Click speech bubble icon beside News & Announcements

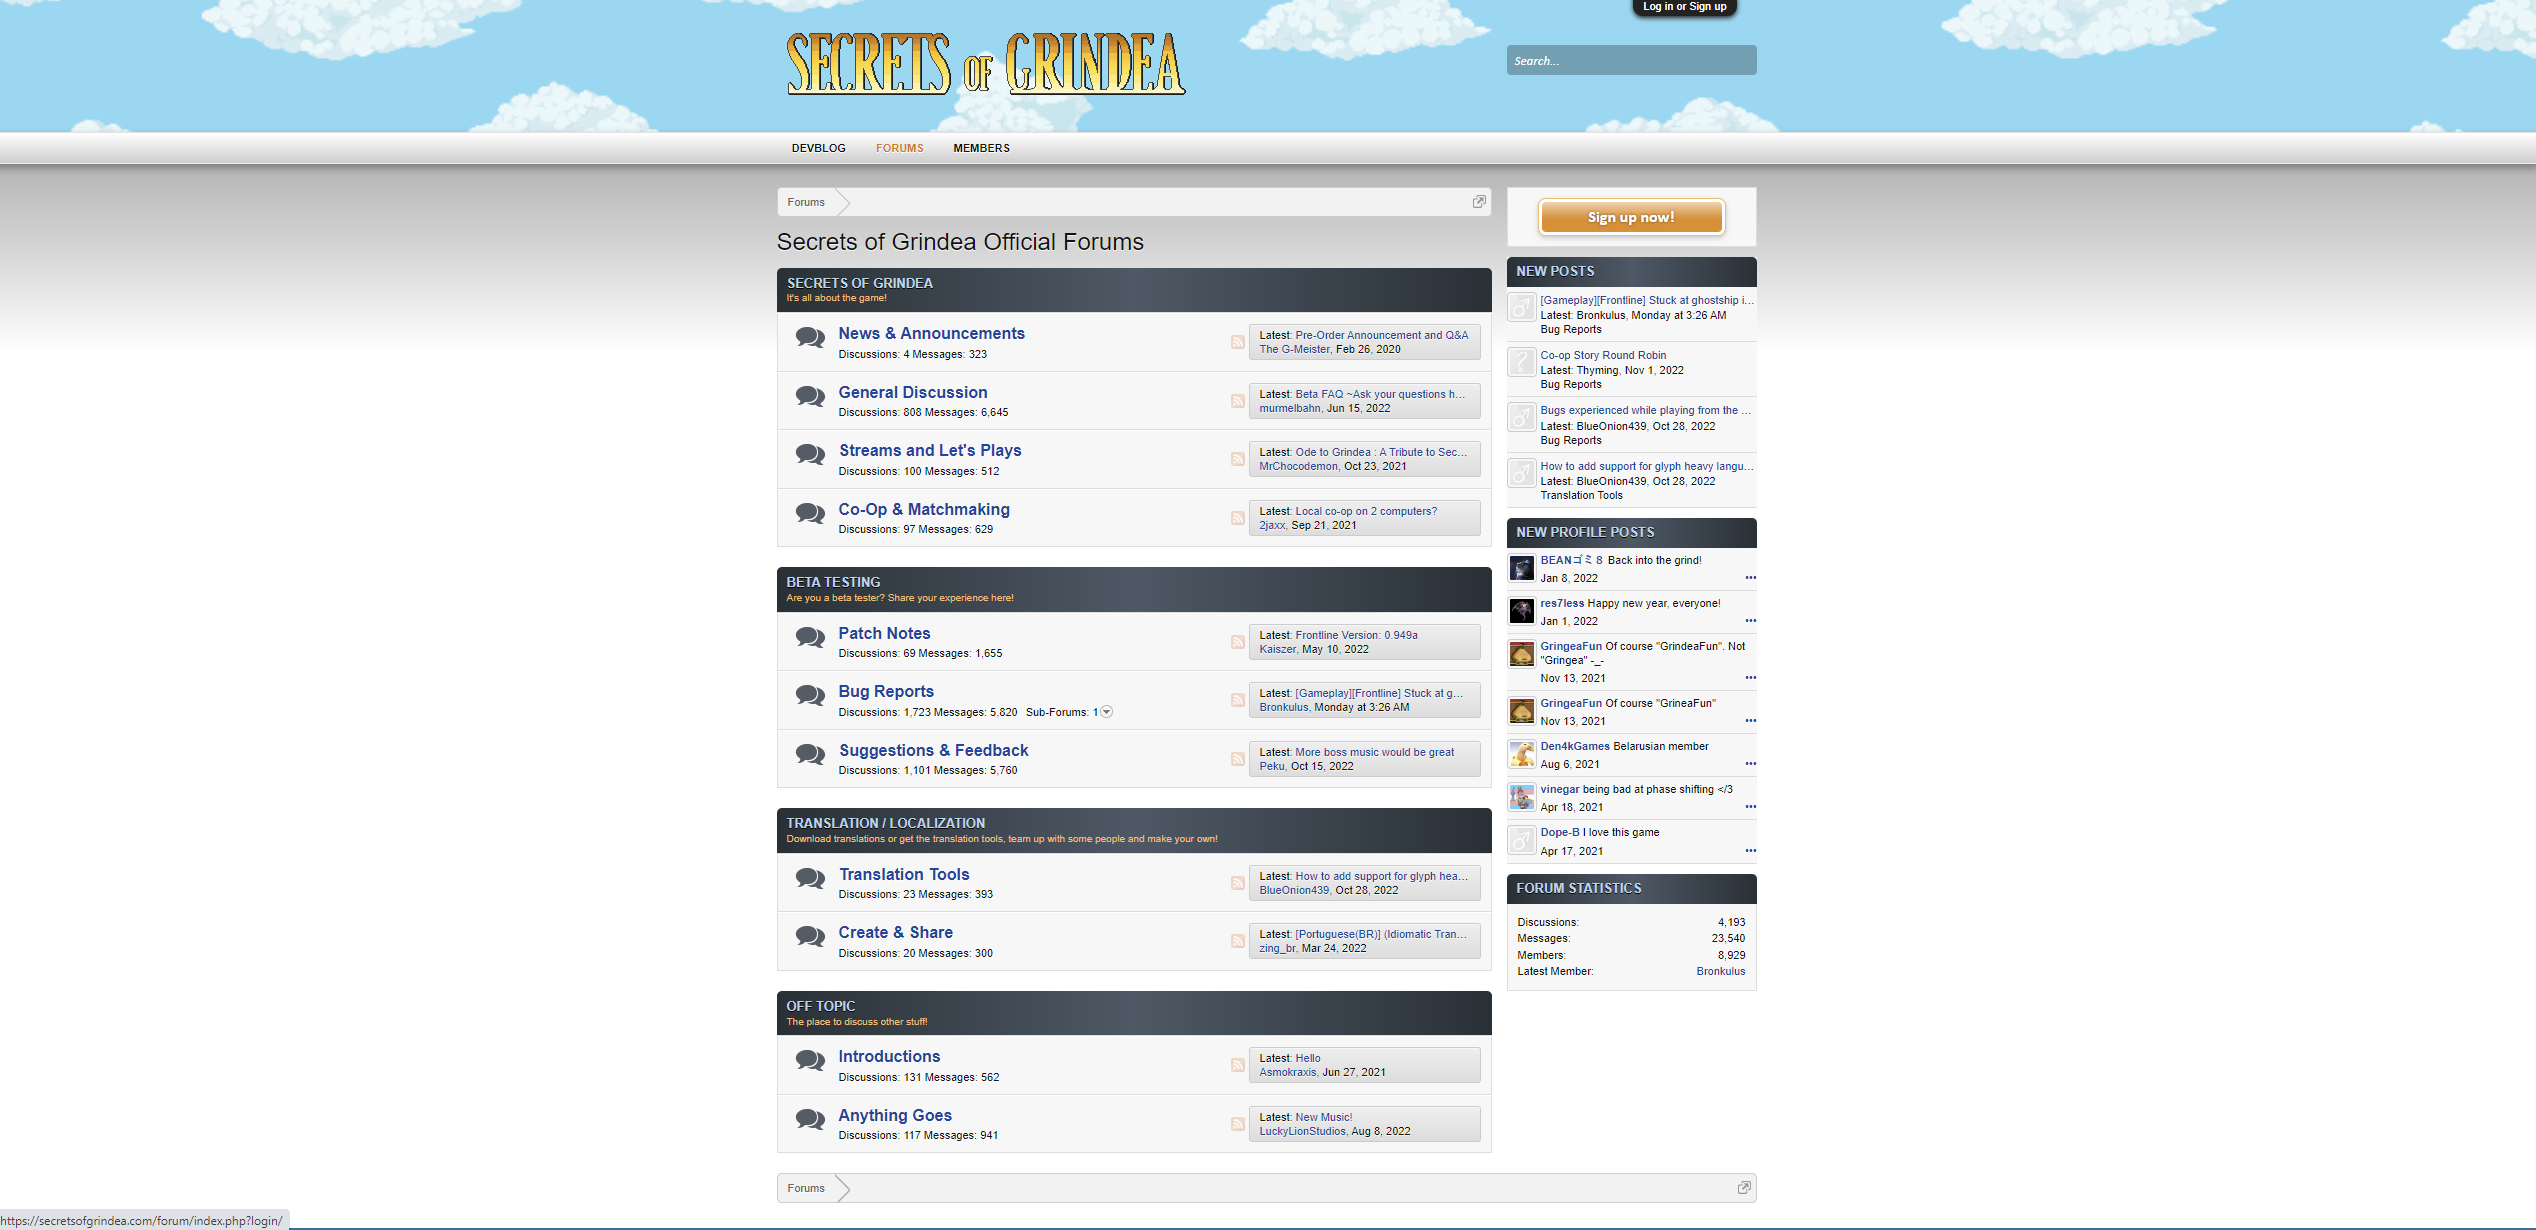coord(810,337)
